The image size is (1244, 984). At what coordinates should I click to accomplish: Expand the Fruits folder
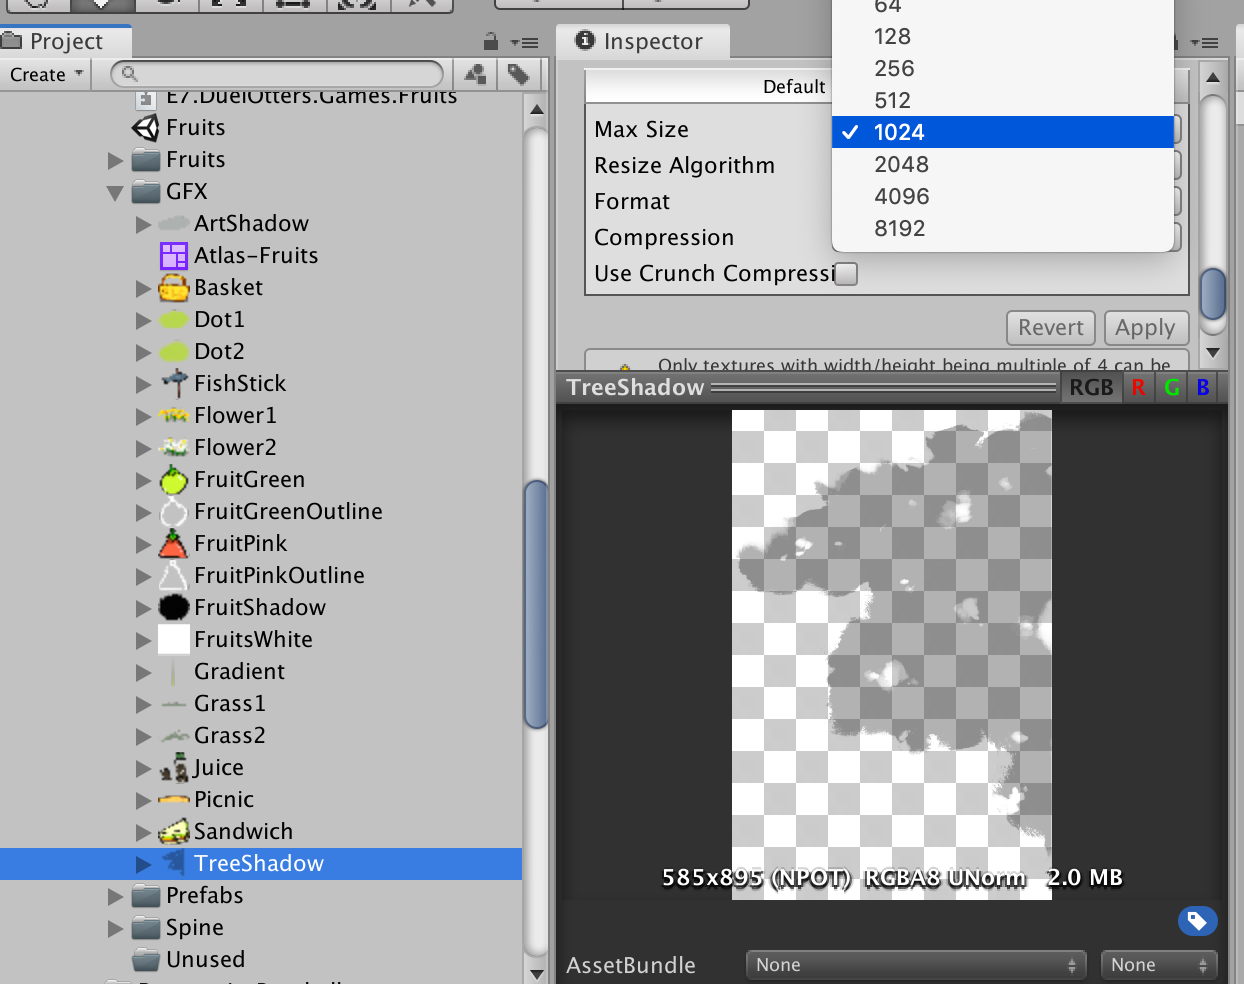[x=115, y=160]
